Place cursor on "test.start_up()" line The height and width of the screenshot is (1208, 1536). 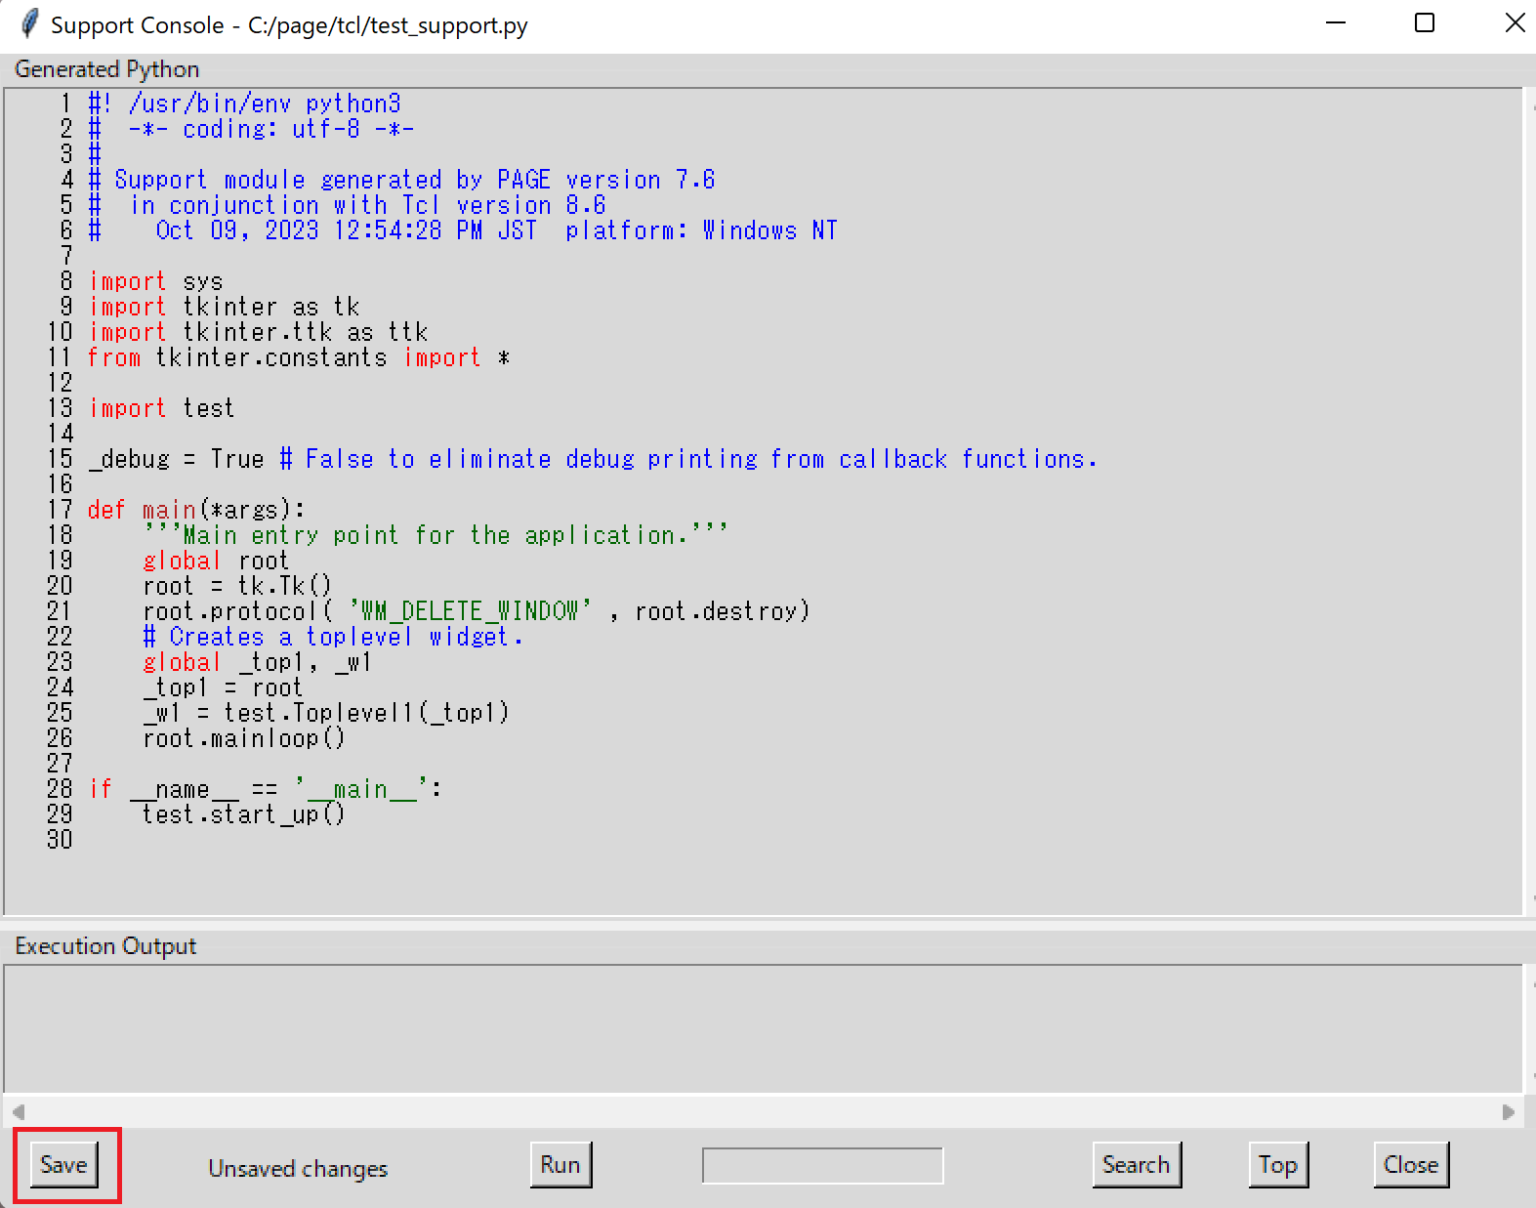243,815
